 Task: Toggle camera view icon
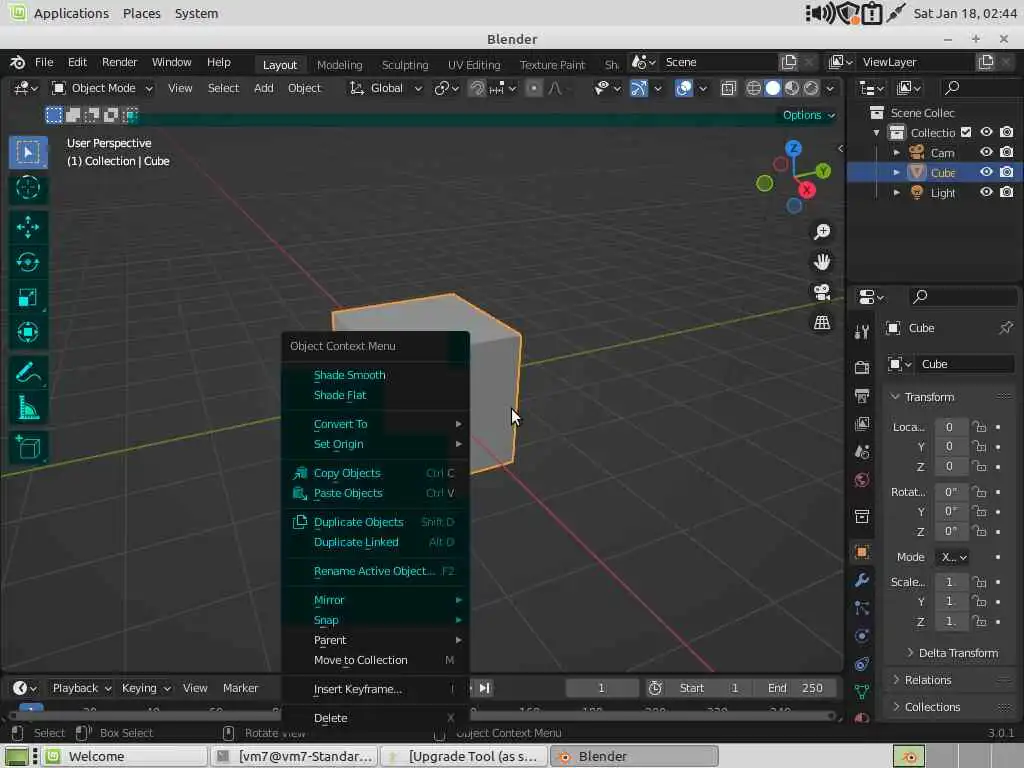pyautogui.click(x=822, y=292)
